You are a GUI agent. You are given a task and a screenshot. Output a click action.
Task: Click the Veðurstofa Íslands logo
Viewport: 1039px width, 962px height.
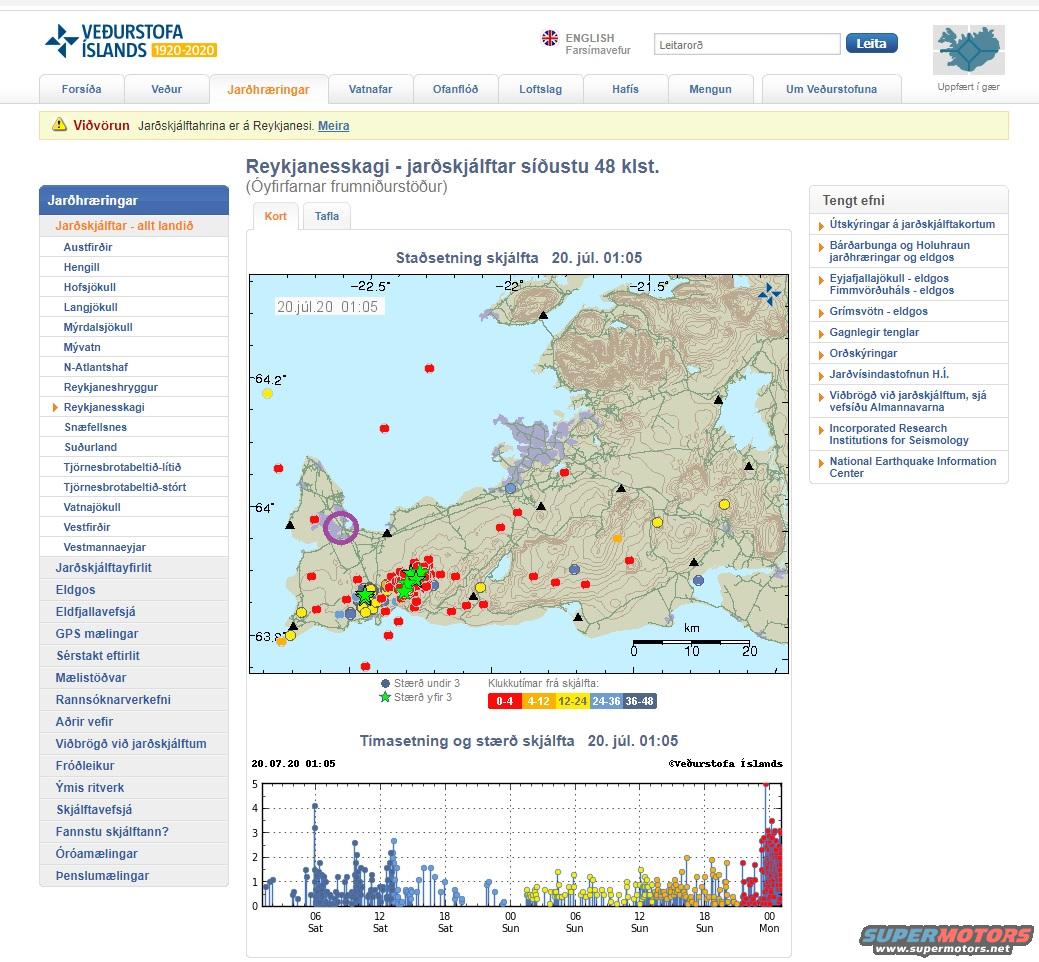pyautogui.click(x=130, y=42)
